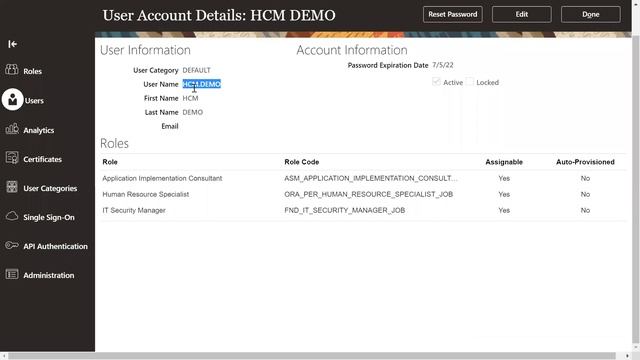
Task: Click FND_IT_SECURITY_MANAGER_JOB role code
Action: [344, 210]
